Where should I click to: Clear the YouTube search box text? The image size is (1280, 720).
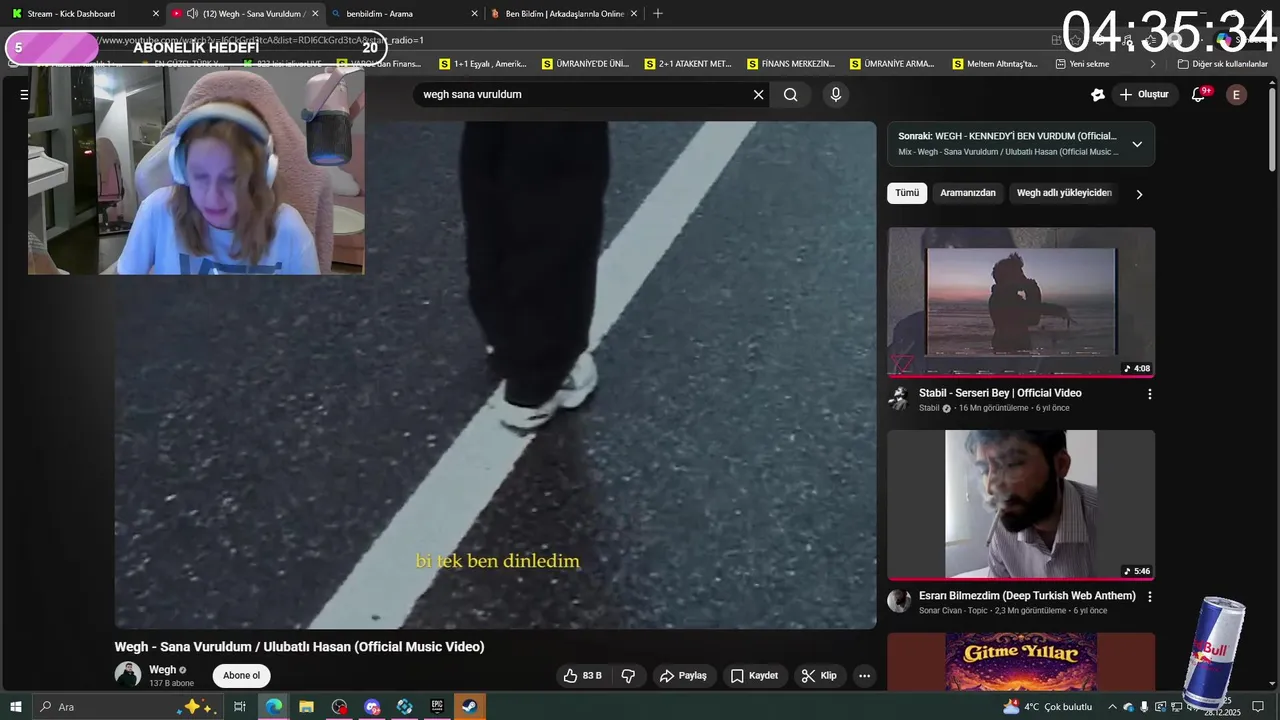[x=758, y=94]
